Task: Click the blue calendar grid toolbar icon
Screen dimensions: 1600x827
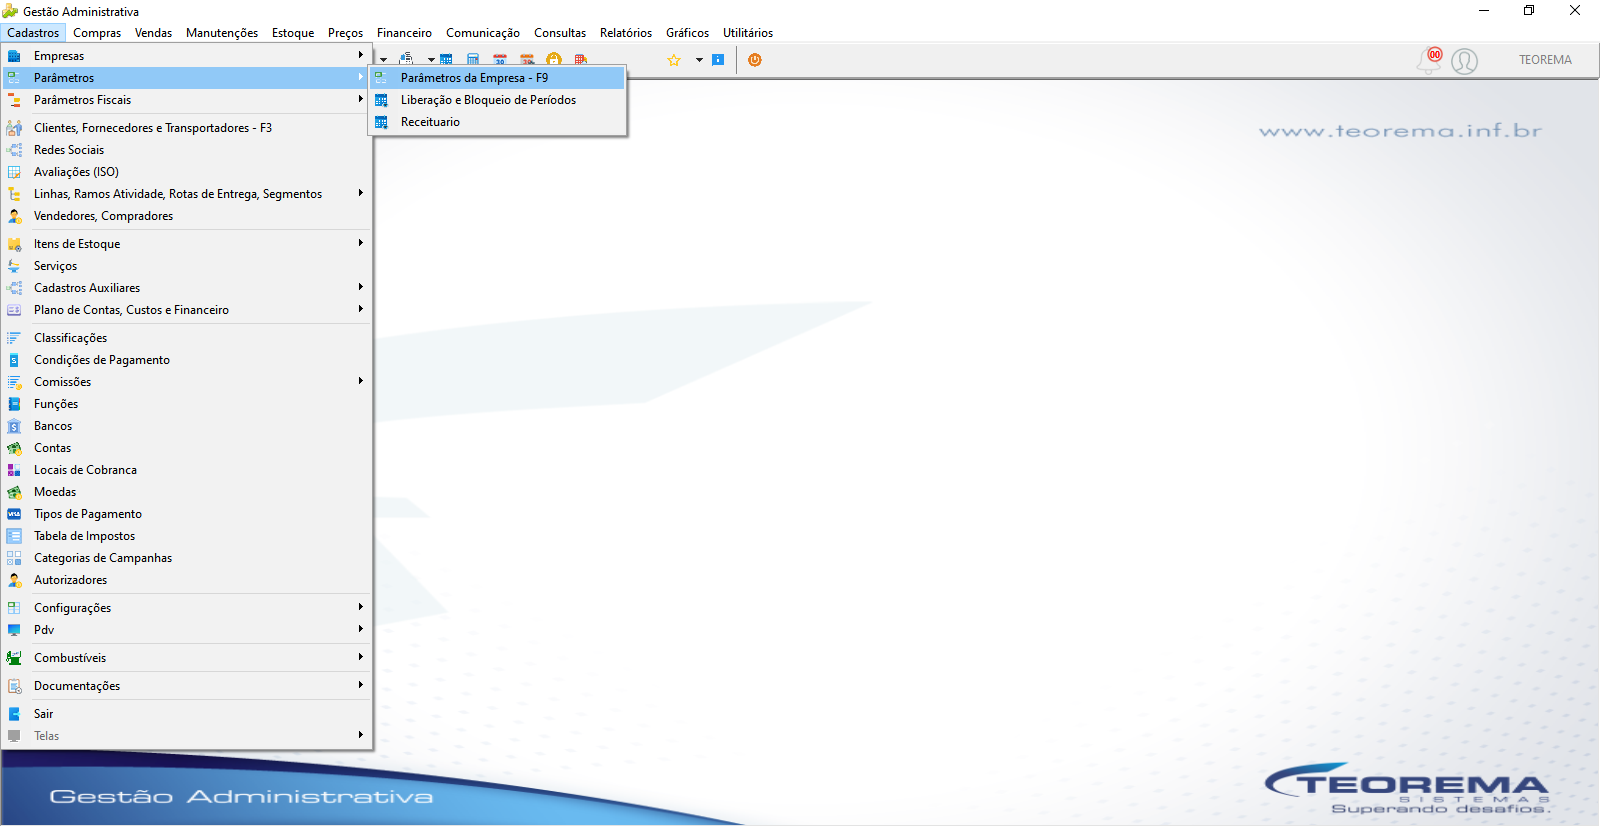Action: [446, 60]
